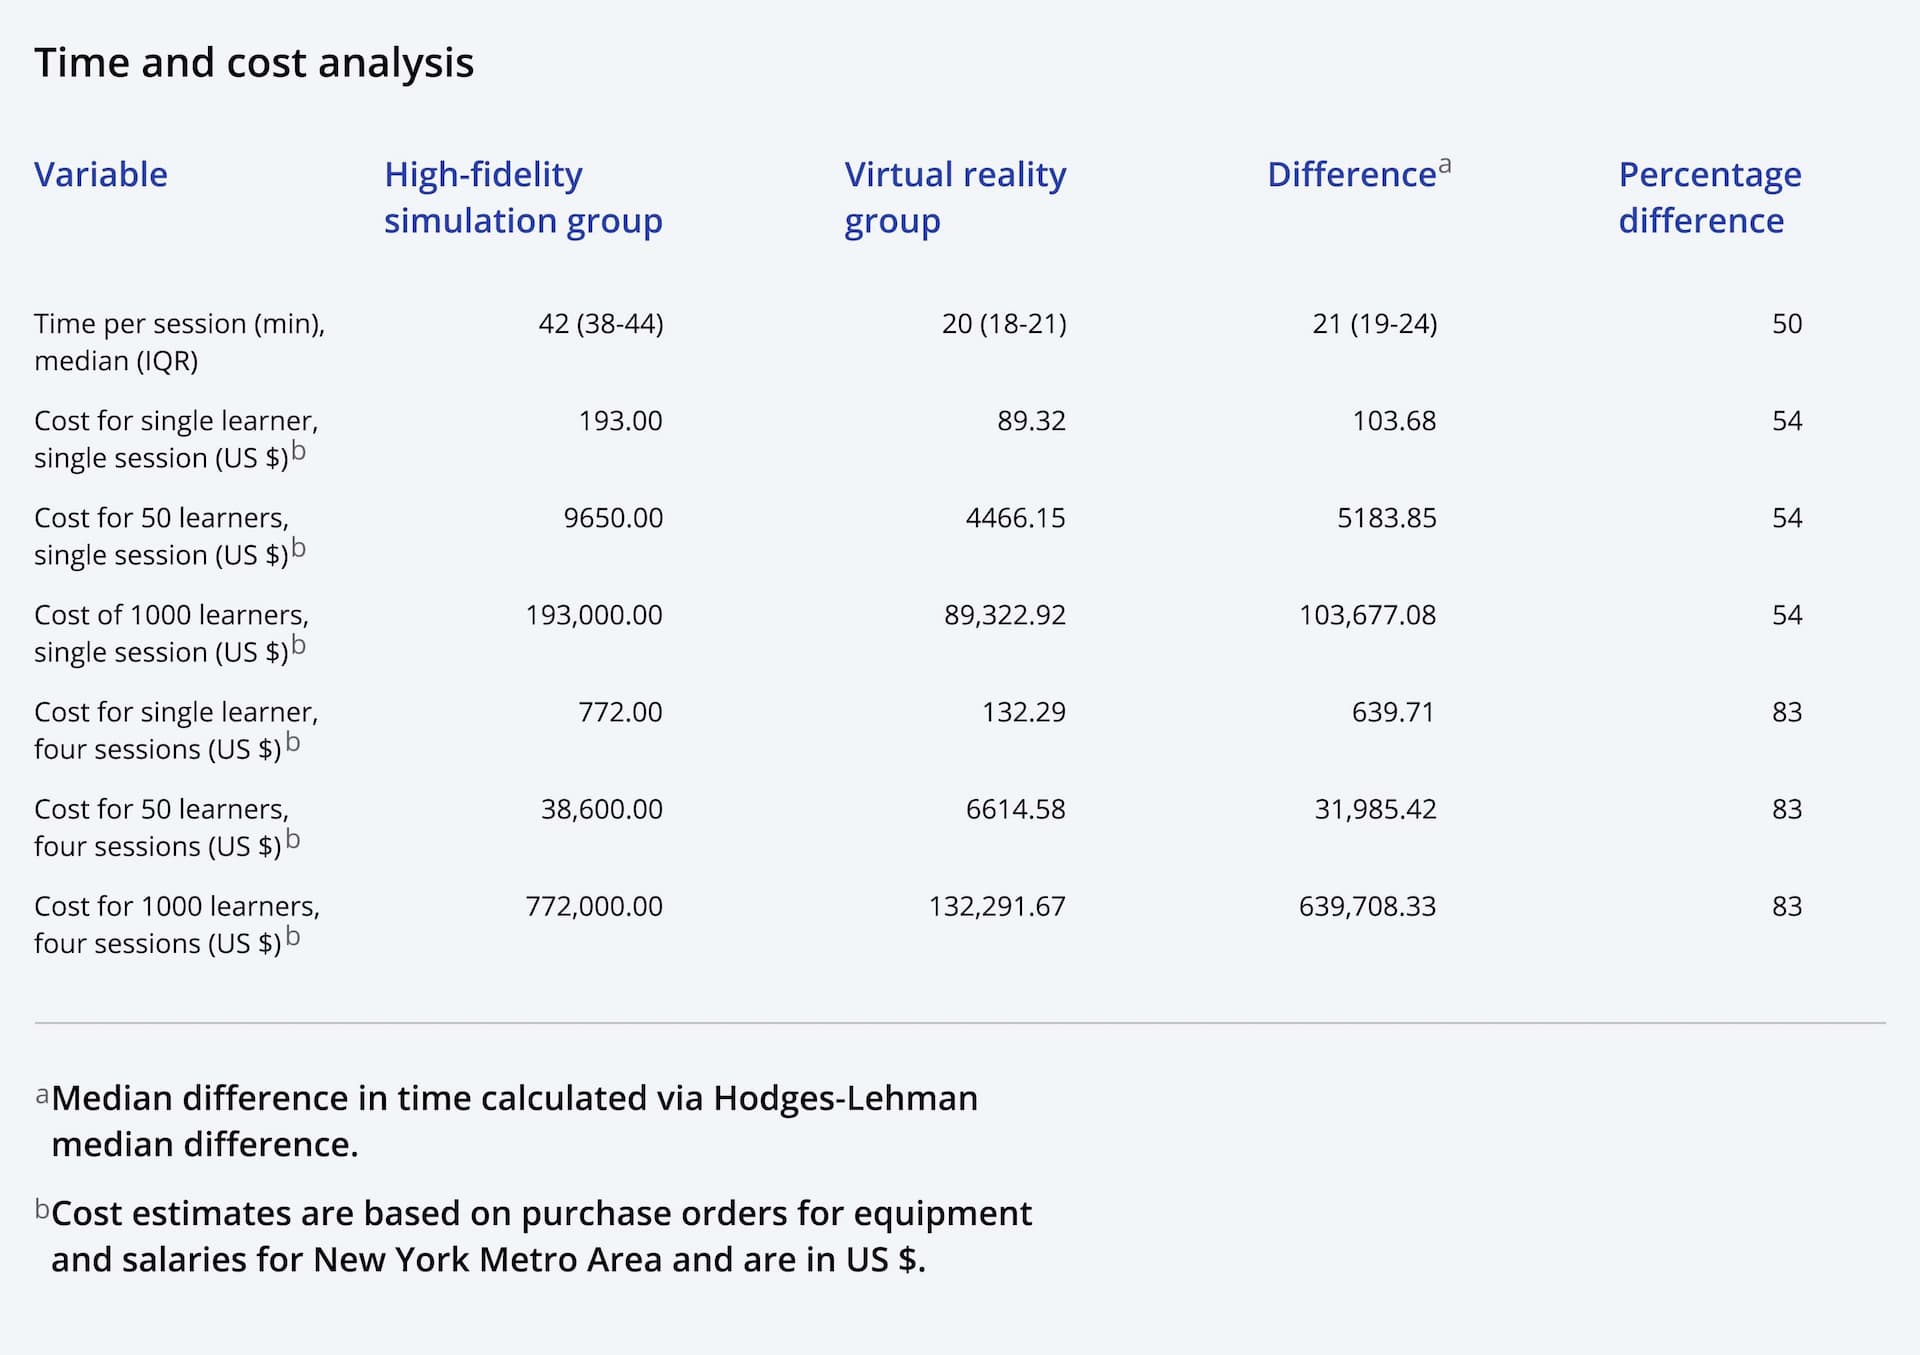Open footnote b on 50 learners four sessions
The height and width of the screenshot is (1355, 1920).
point(292,839)
